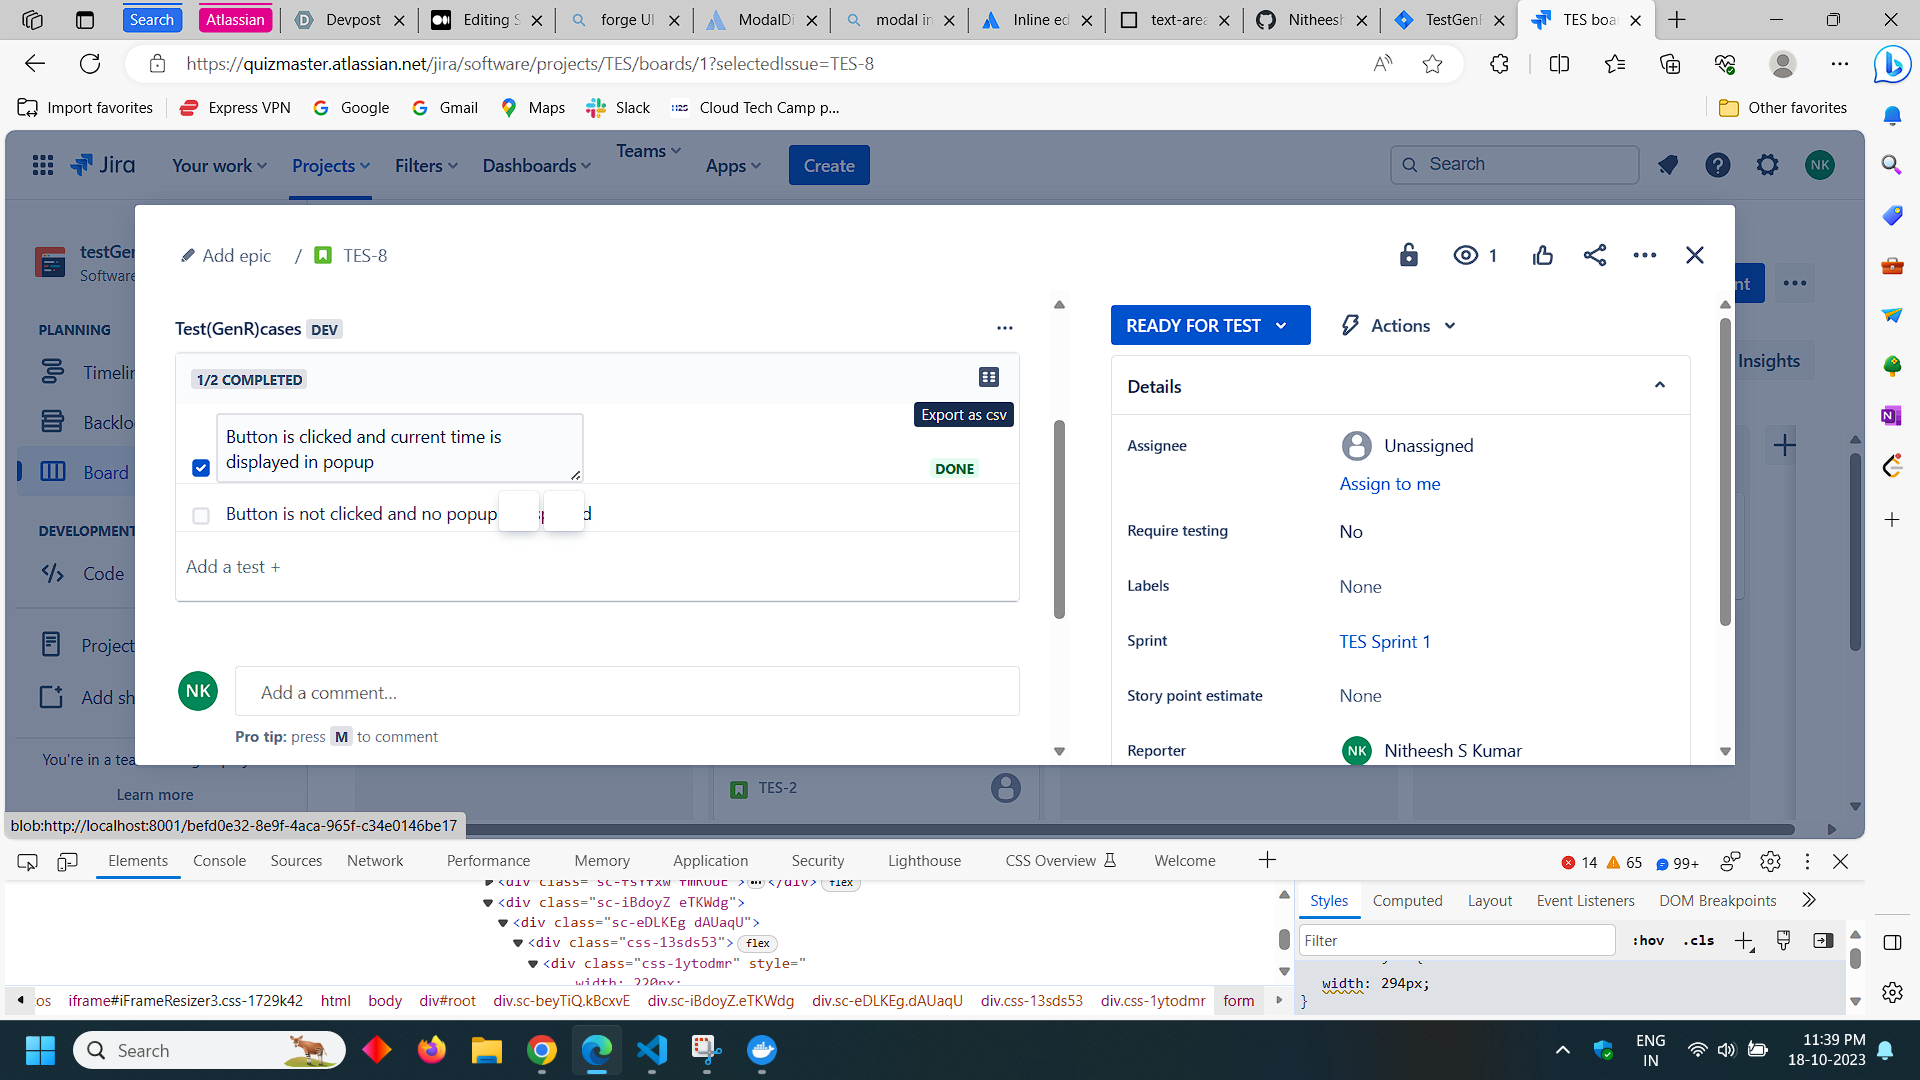Click the thumbs-up vote icon
1920x1080 pixels.
[x=1543, y=255]
